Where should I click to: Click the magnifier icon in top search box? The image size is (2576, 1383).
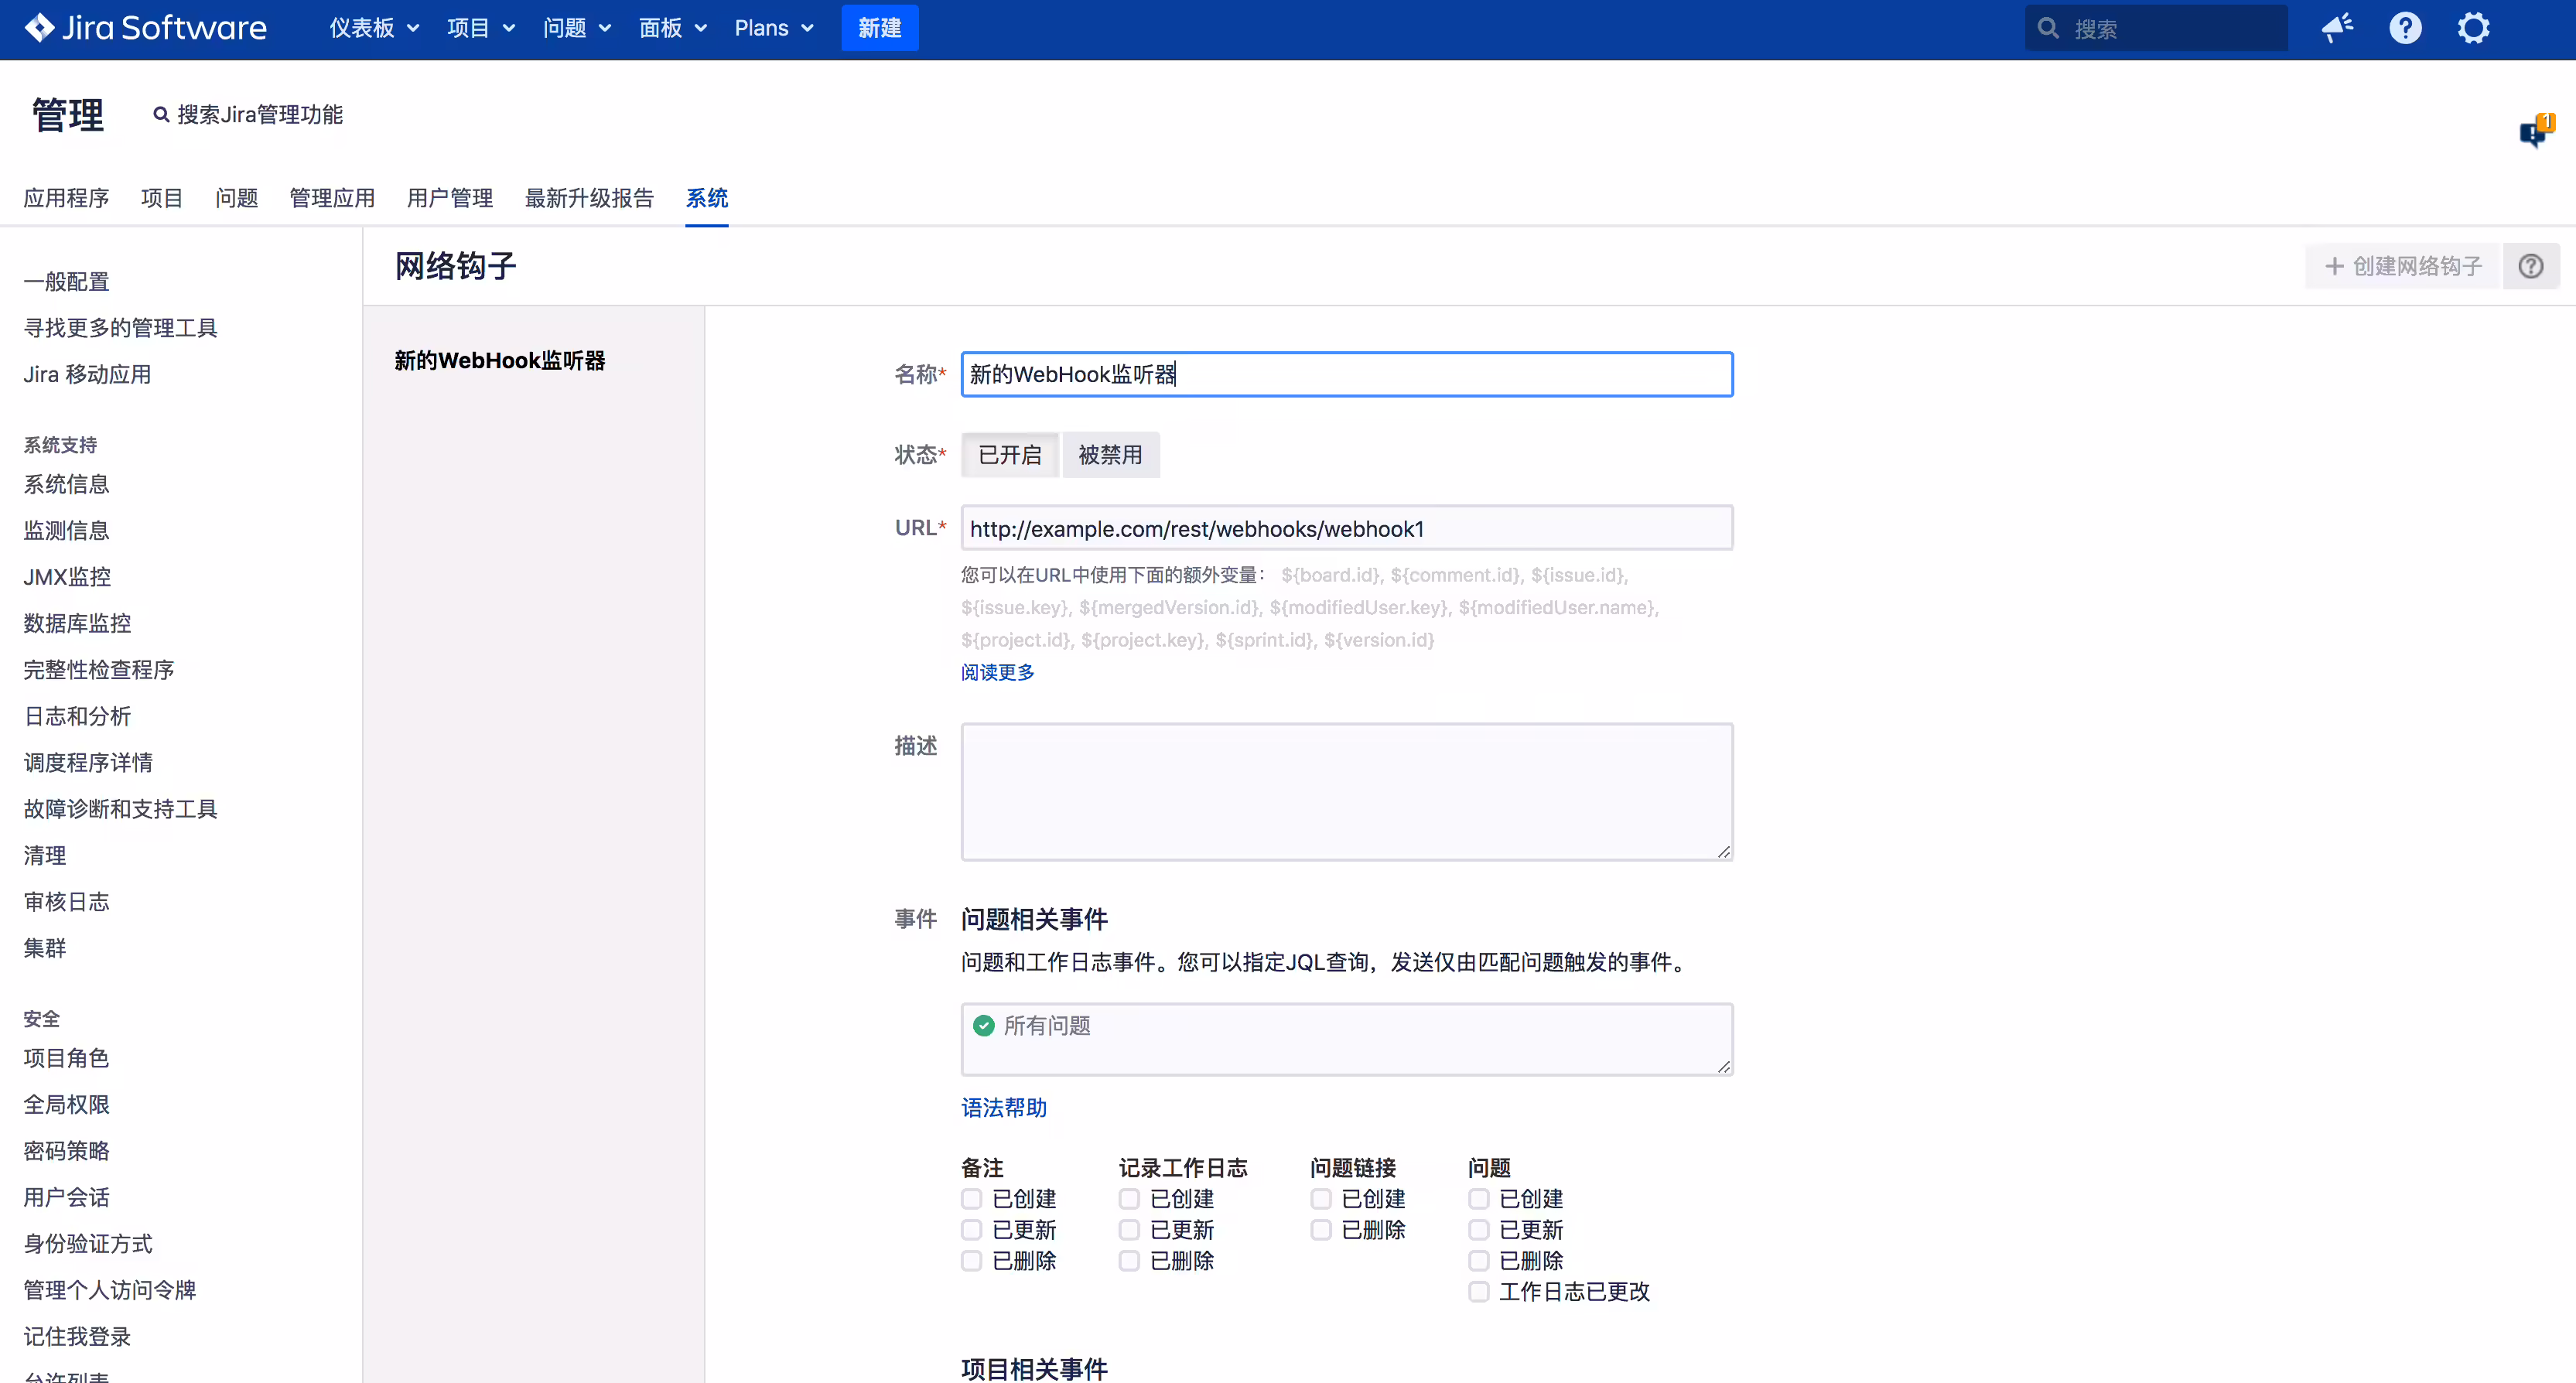pyautogui.click(x=2048, y=28)
